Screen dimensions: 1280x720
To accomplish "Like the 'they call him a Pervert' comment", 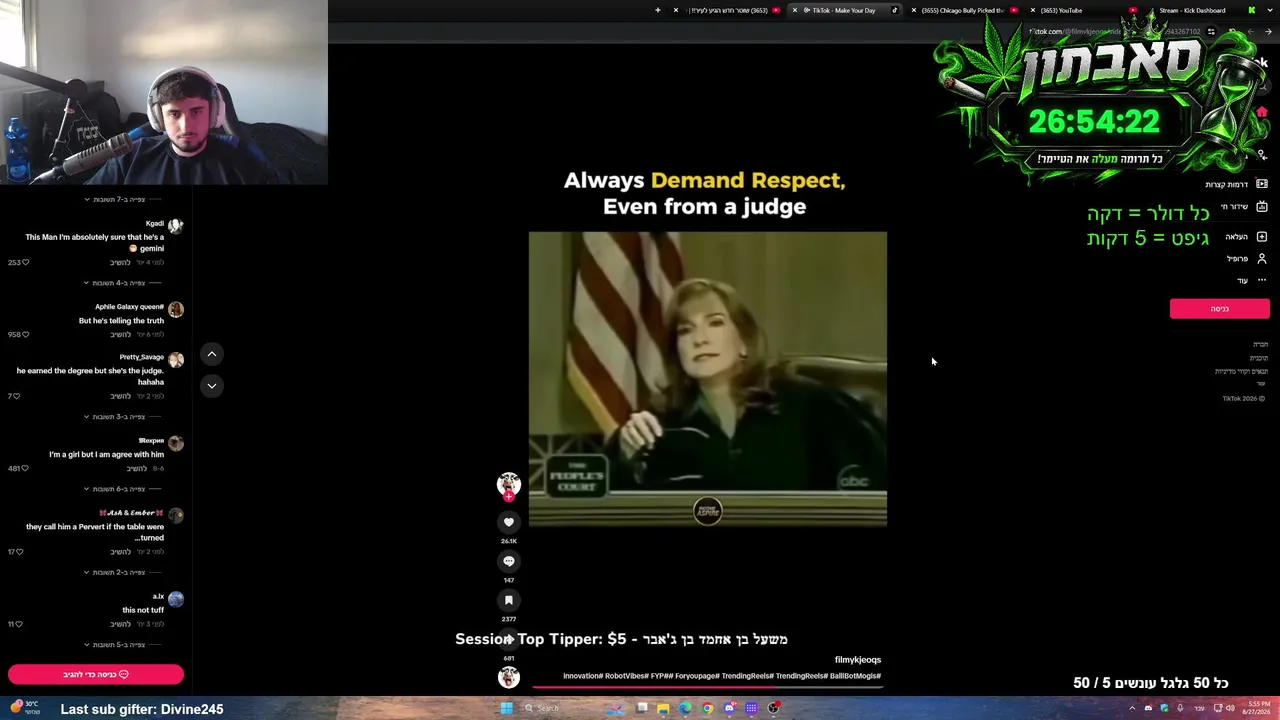I will [x=19, y=551].
